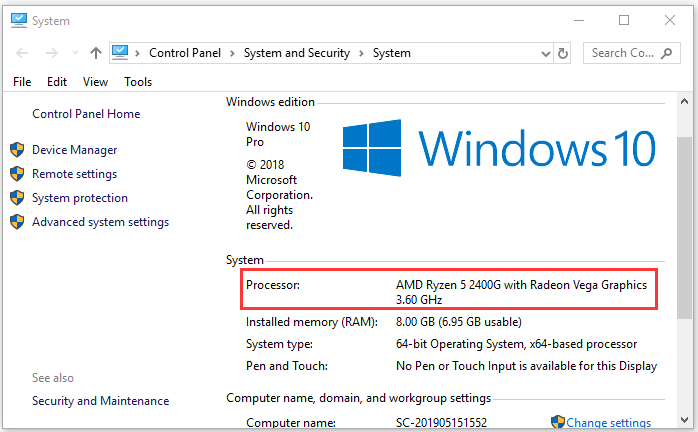Image resolution: width=698 pixels, height=432 pixels.
Task: Click the Change settings link
Action: (x=608, y=423)
